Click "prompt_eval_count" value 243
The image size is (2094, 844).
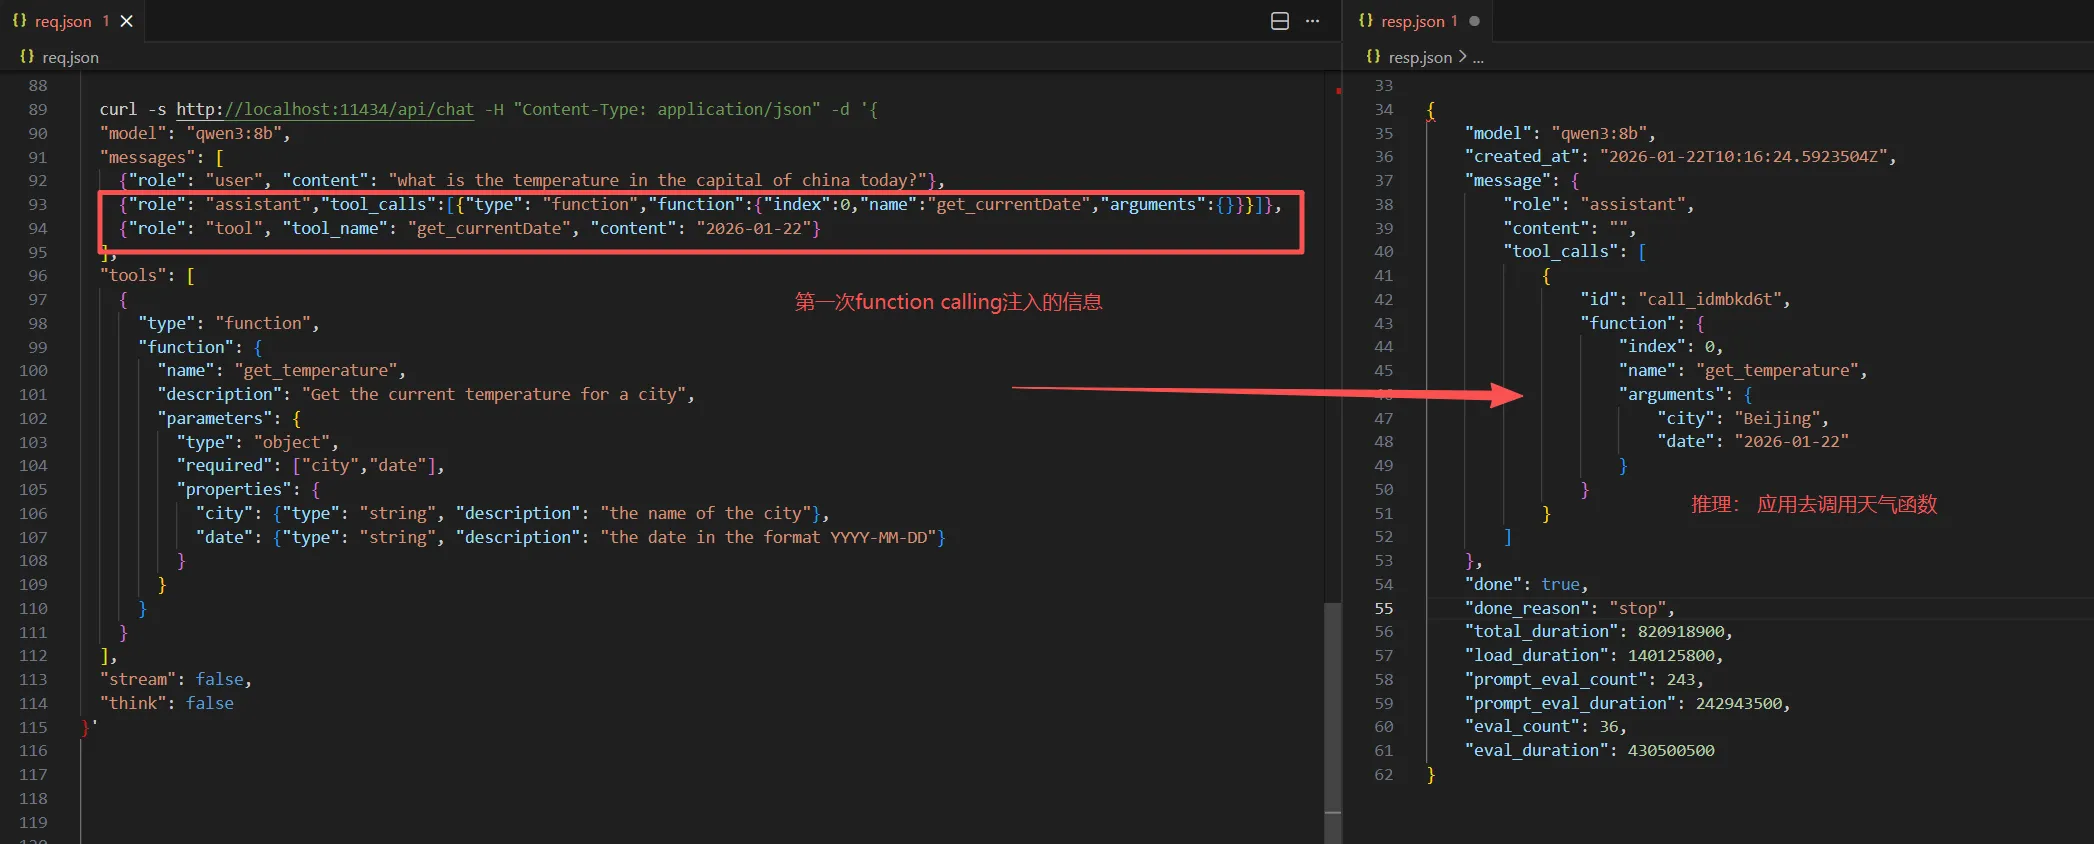coord(1680,679)
